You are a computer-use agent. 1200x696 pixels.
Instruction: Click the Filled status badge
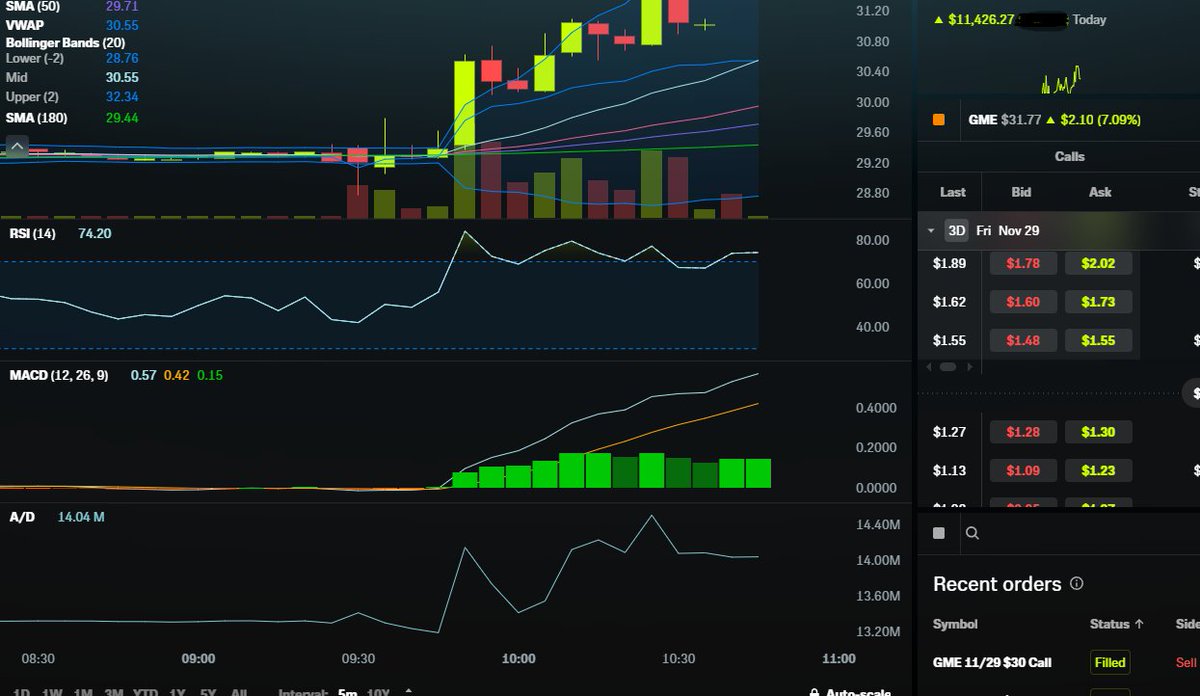pos(1110,662)
